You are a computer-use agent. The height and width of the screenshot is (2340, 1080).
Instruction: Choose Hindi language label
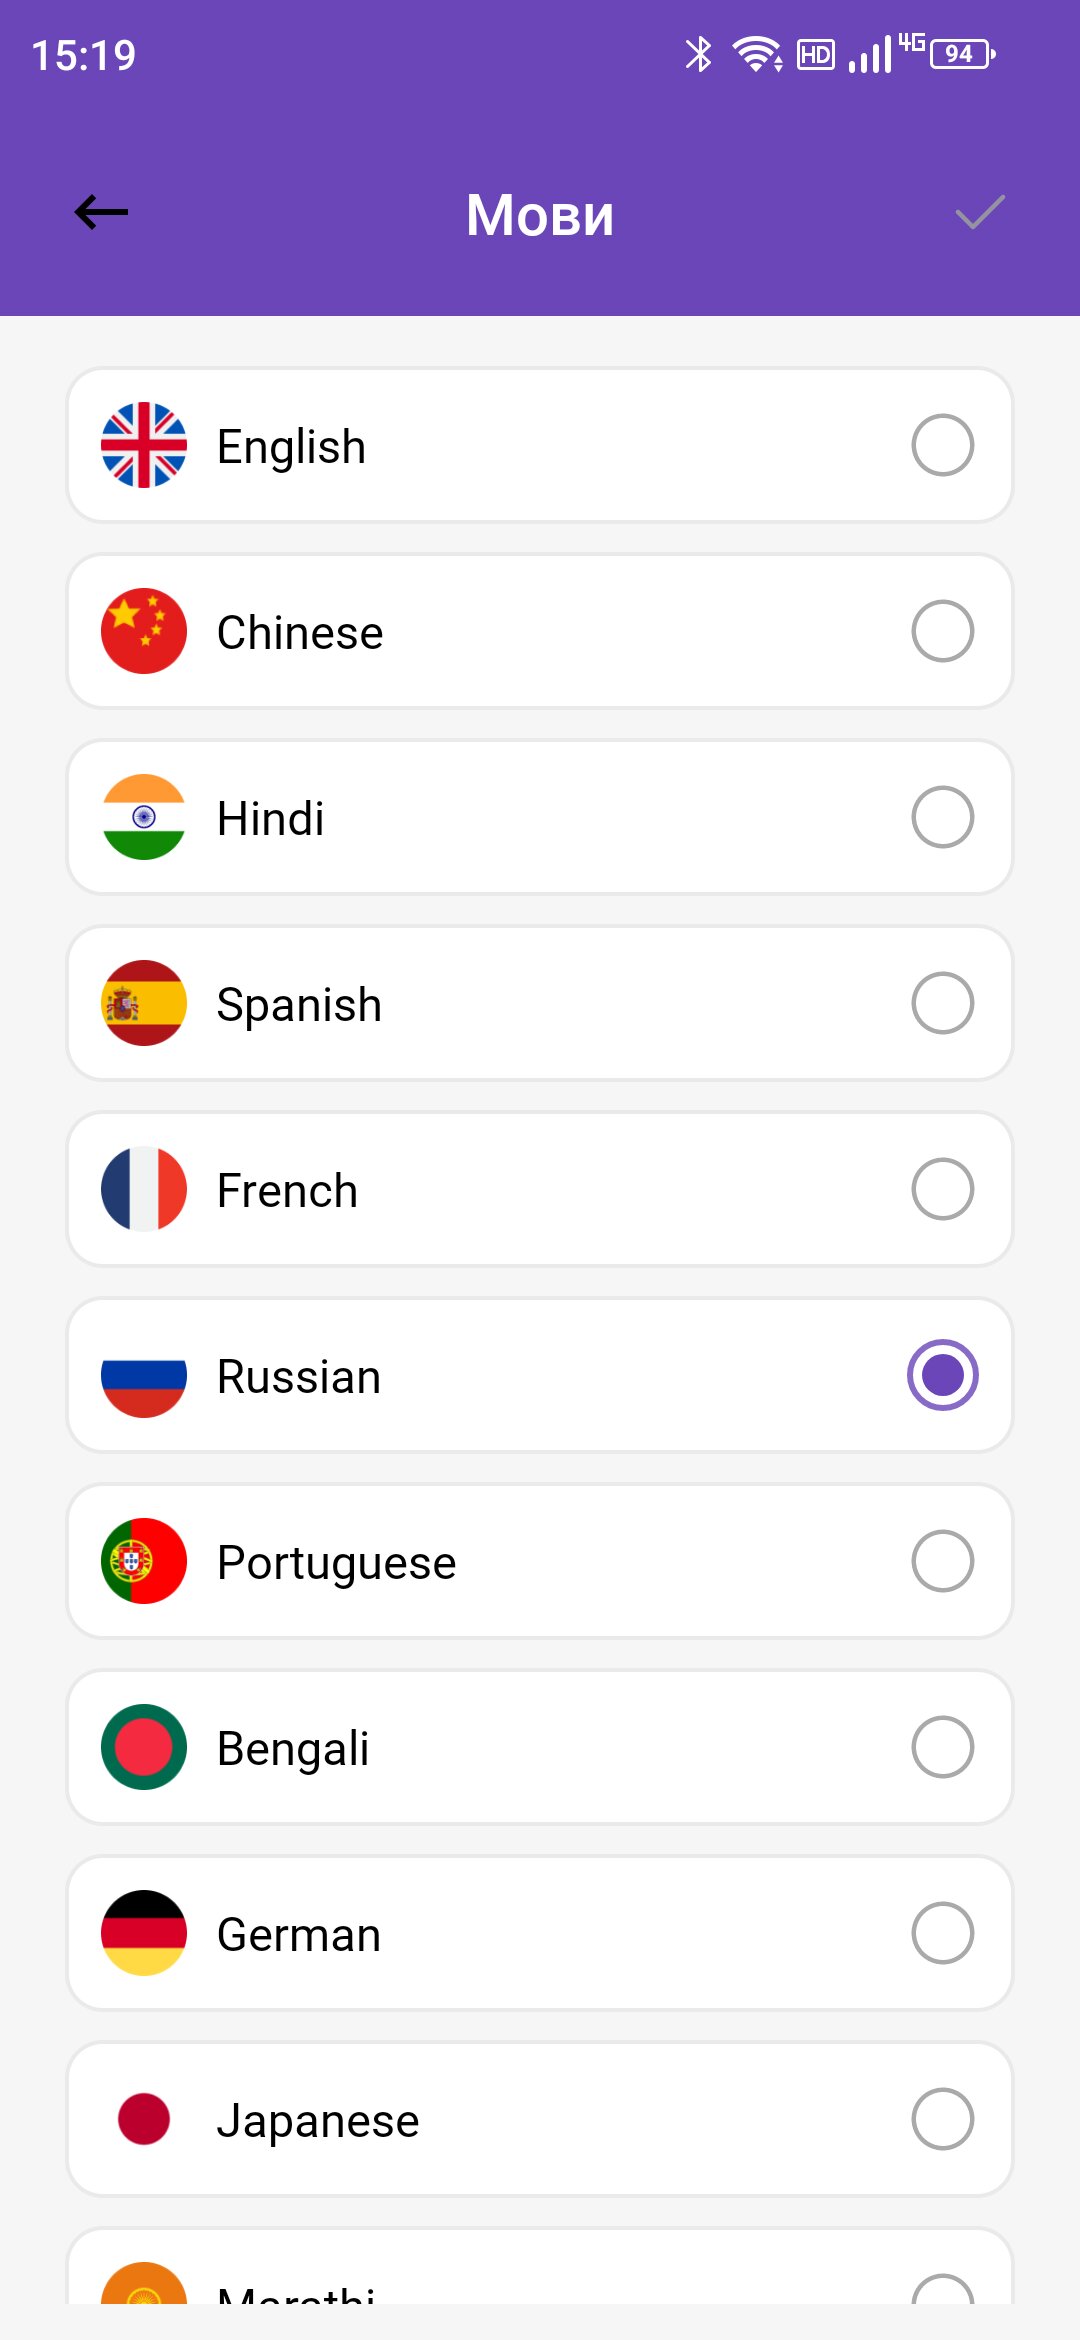click(x=271, y=819)
